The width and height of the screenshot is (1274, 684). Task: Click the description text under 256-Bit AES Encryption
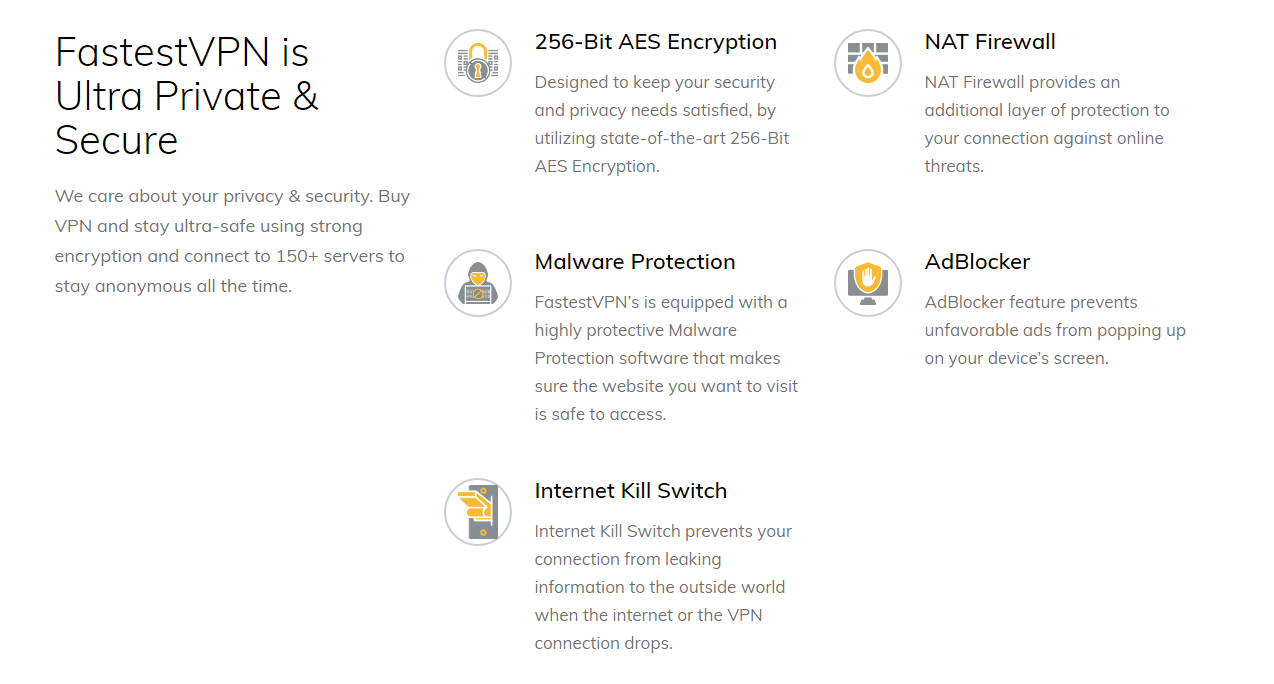(662, 124)
